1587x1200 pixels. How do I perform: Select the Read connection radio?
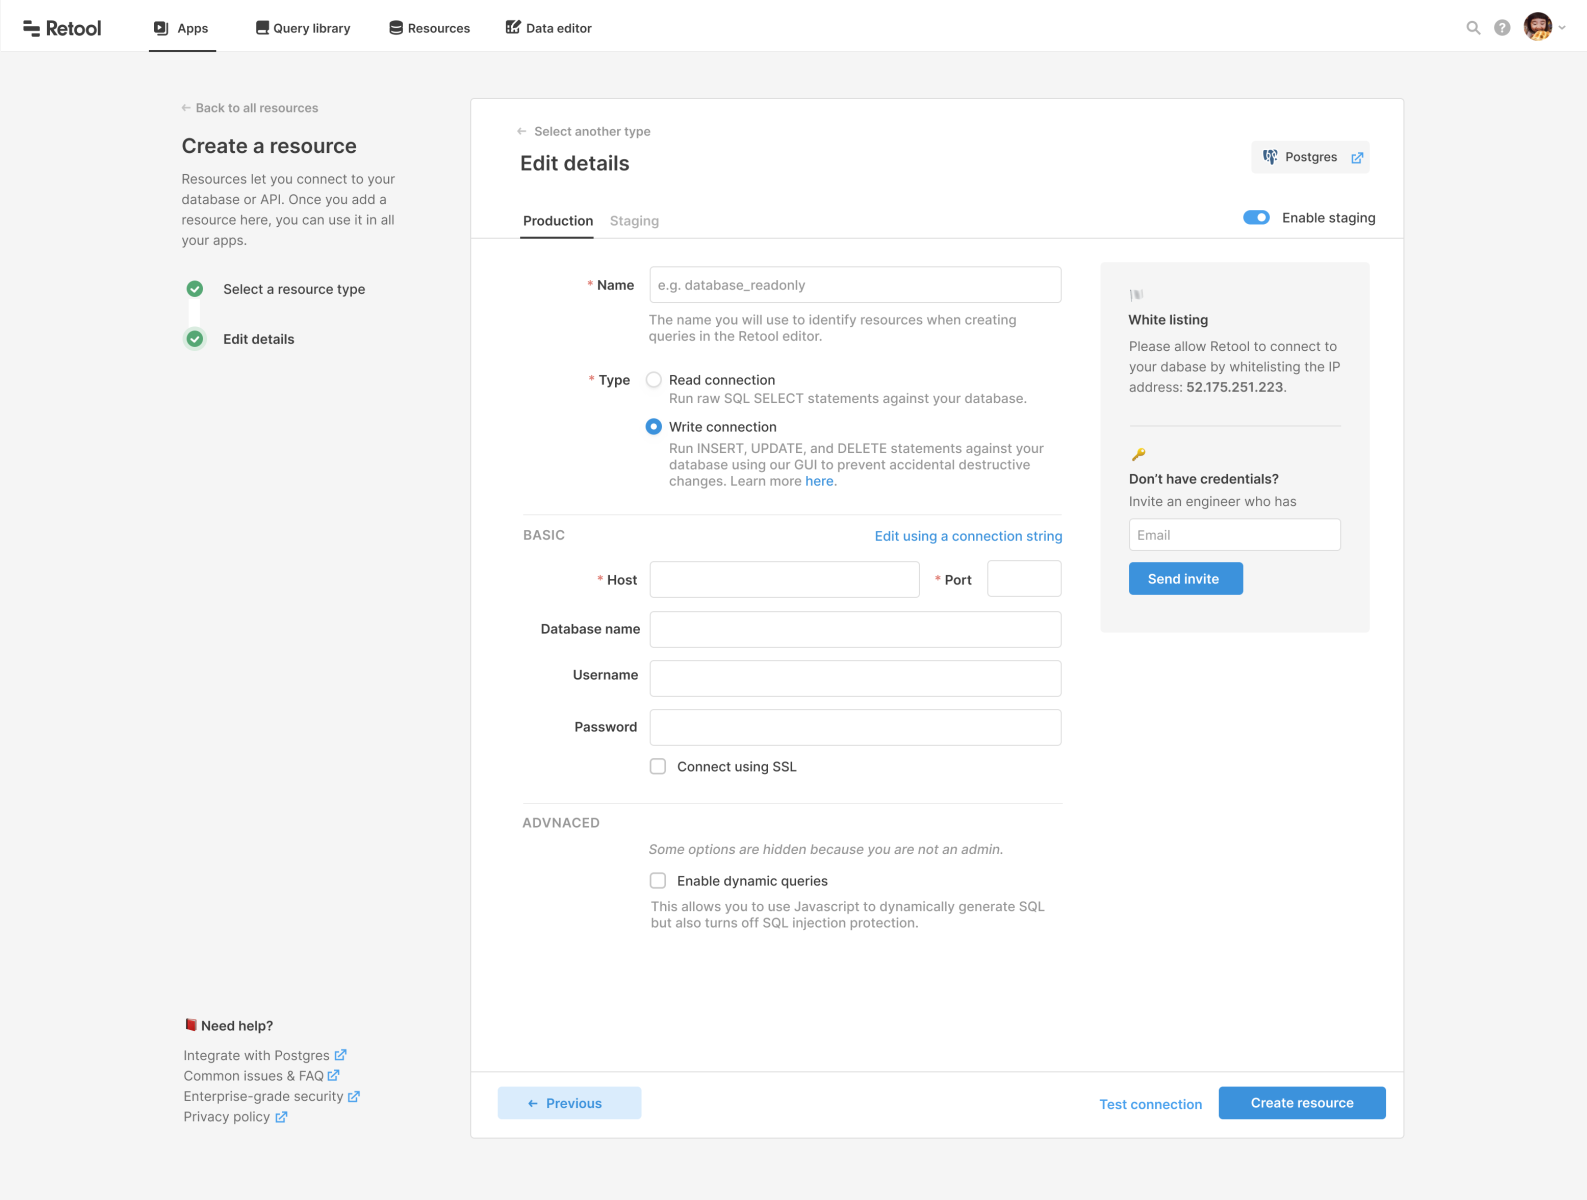pyautogui.click(x=654, y=380)
